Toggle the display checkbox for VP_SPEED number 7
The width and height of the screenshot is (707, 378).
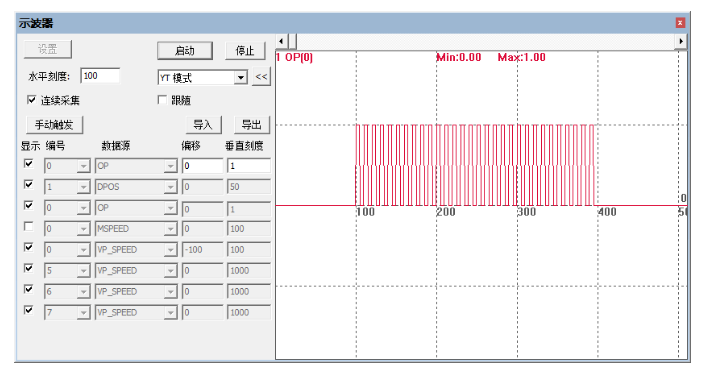(28, 310)
